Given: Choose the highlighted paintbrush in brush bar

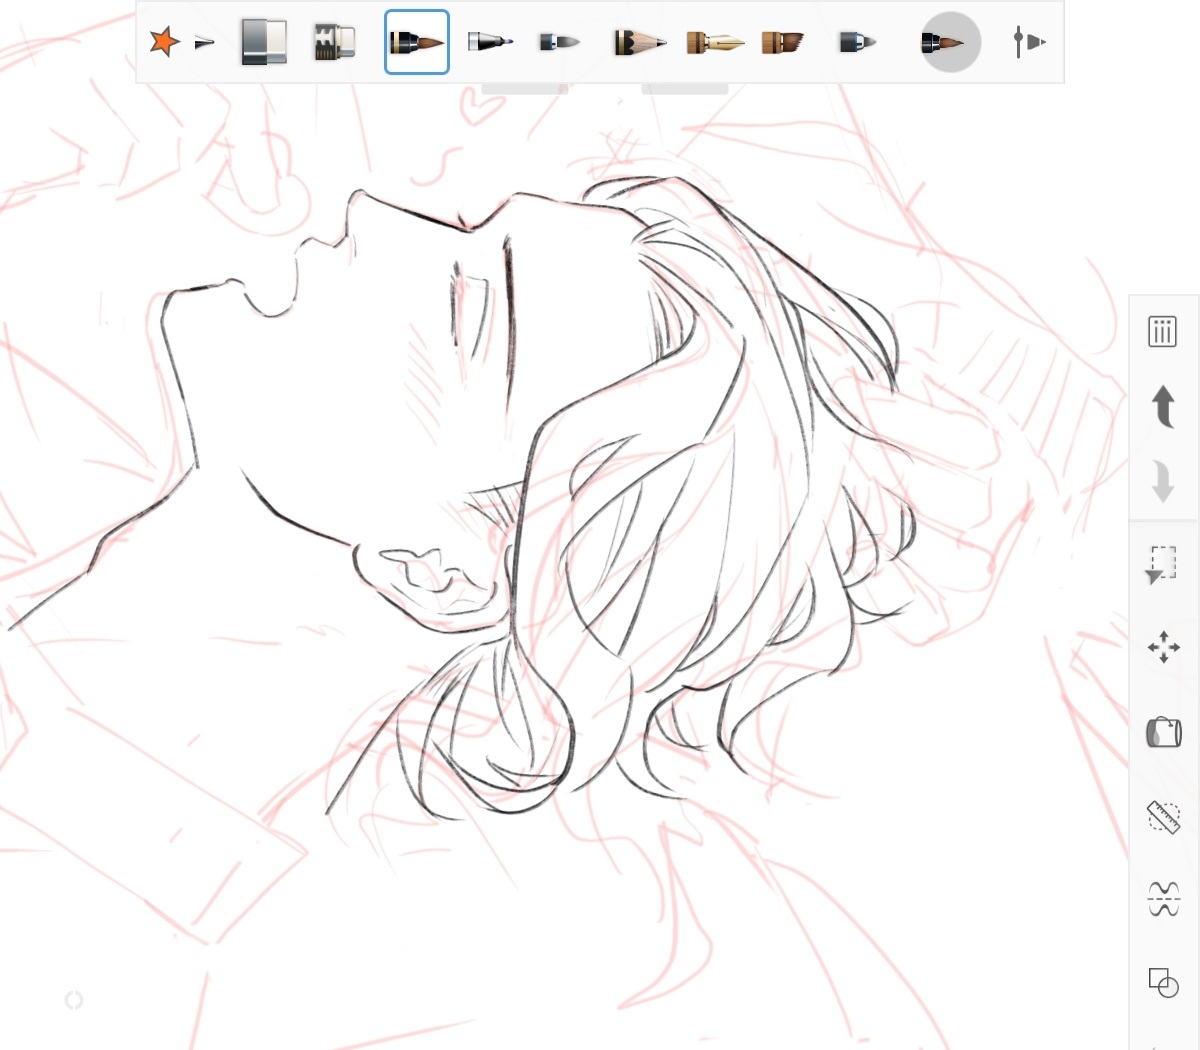Looking at the screenshot, I should 417,42.
